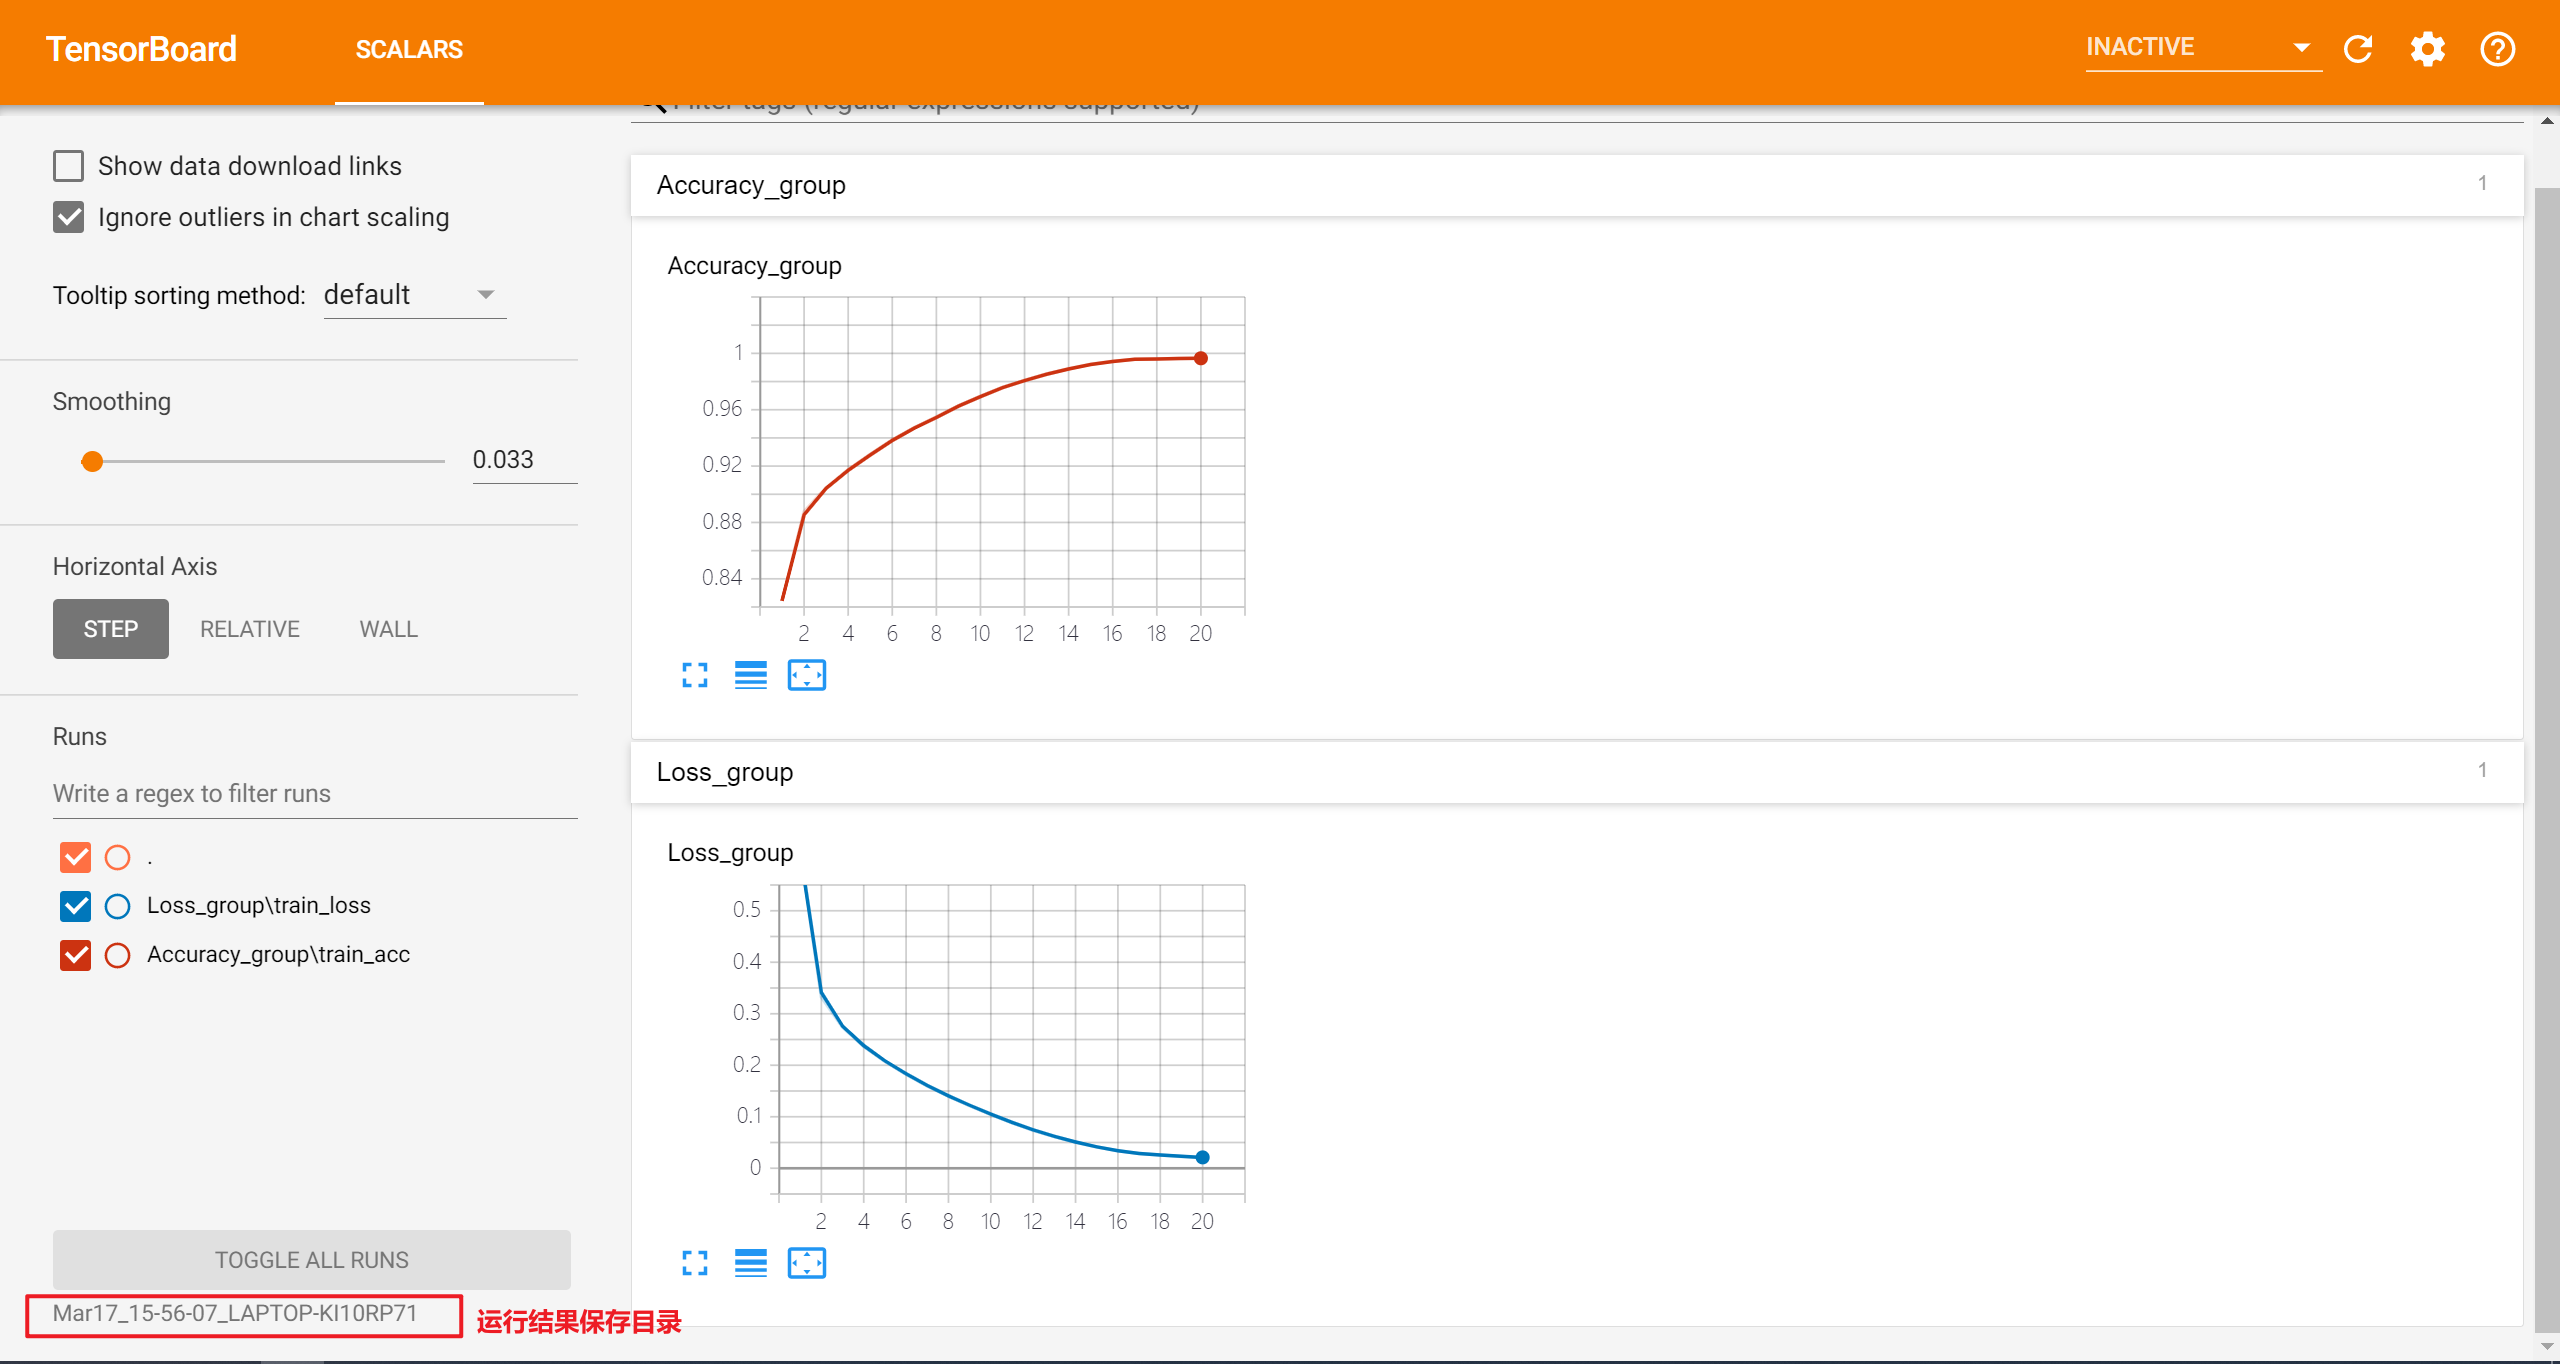Switch horizontal axis to WALL
This screenshot has height=1364, width=2560.
[x=388, y=629]
